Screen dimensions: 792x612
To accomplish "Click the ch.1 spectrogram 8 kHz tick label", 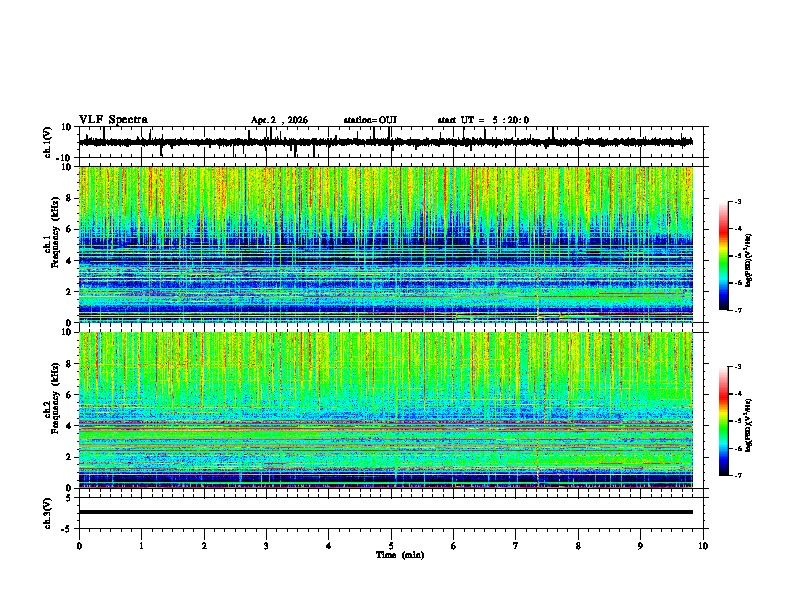I will (x=69, y=198).
